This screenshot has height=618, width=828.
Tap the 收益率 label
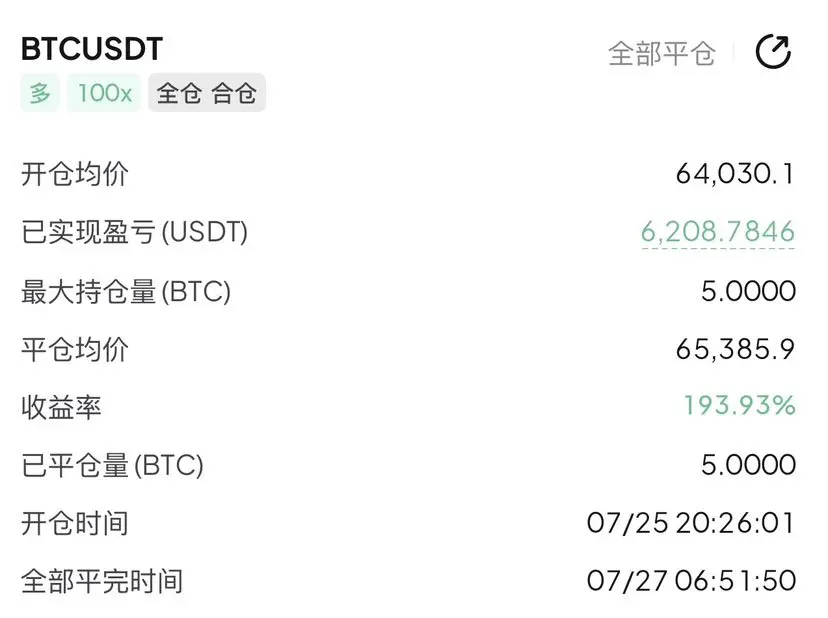tap(61, 408)
